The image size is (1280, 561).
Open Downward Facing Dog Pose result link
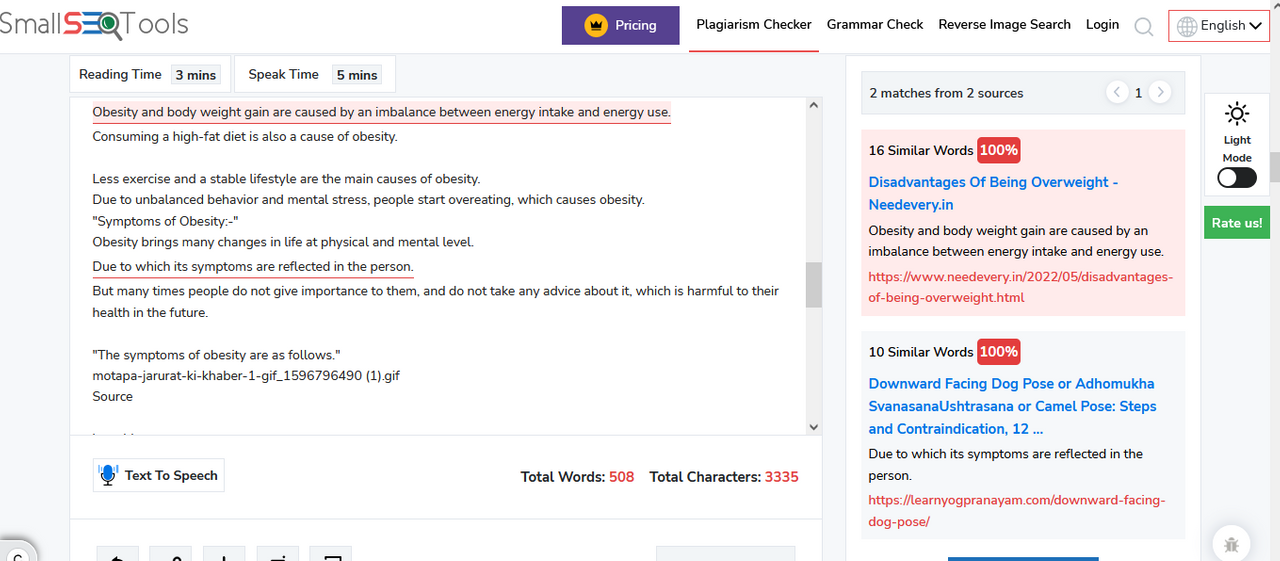click(x=1012, y=406)
